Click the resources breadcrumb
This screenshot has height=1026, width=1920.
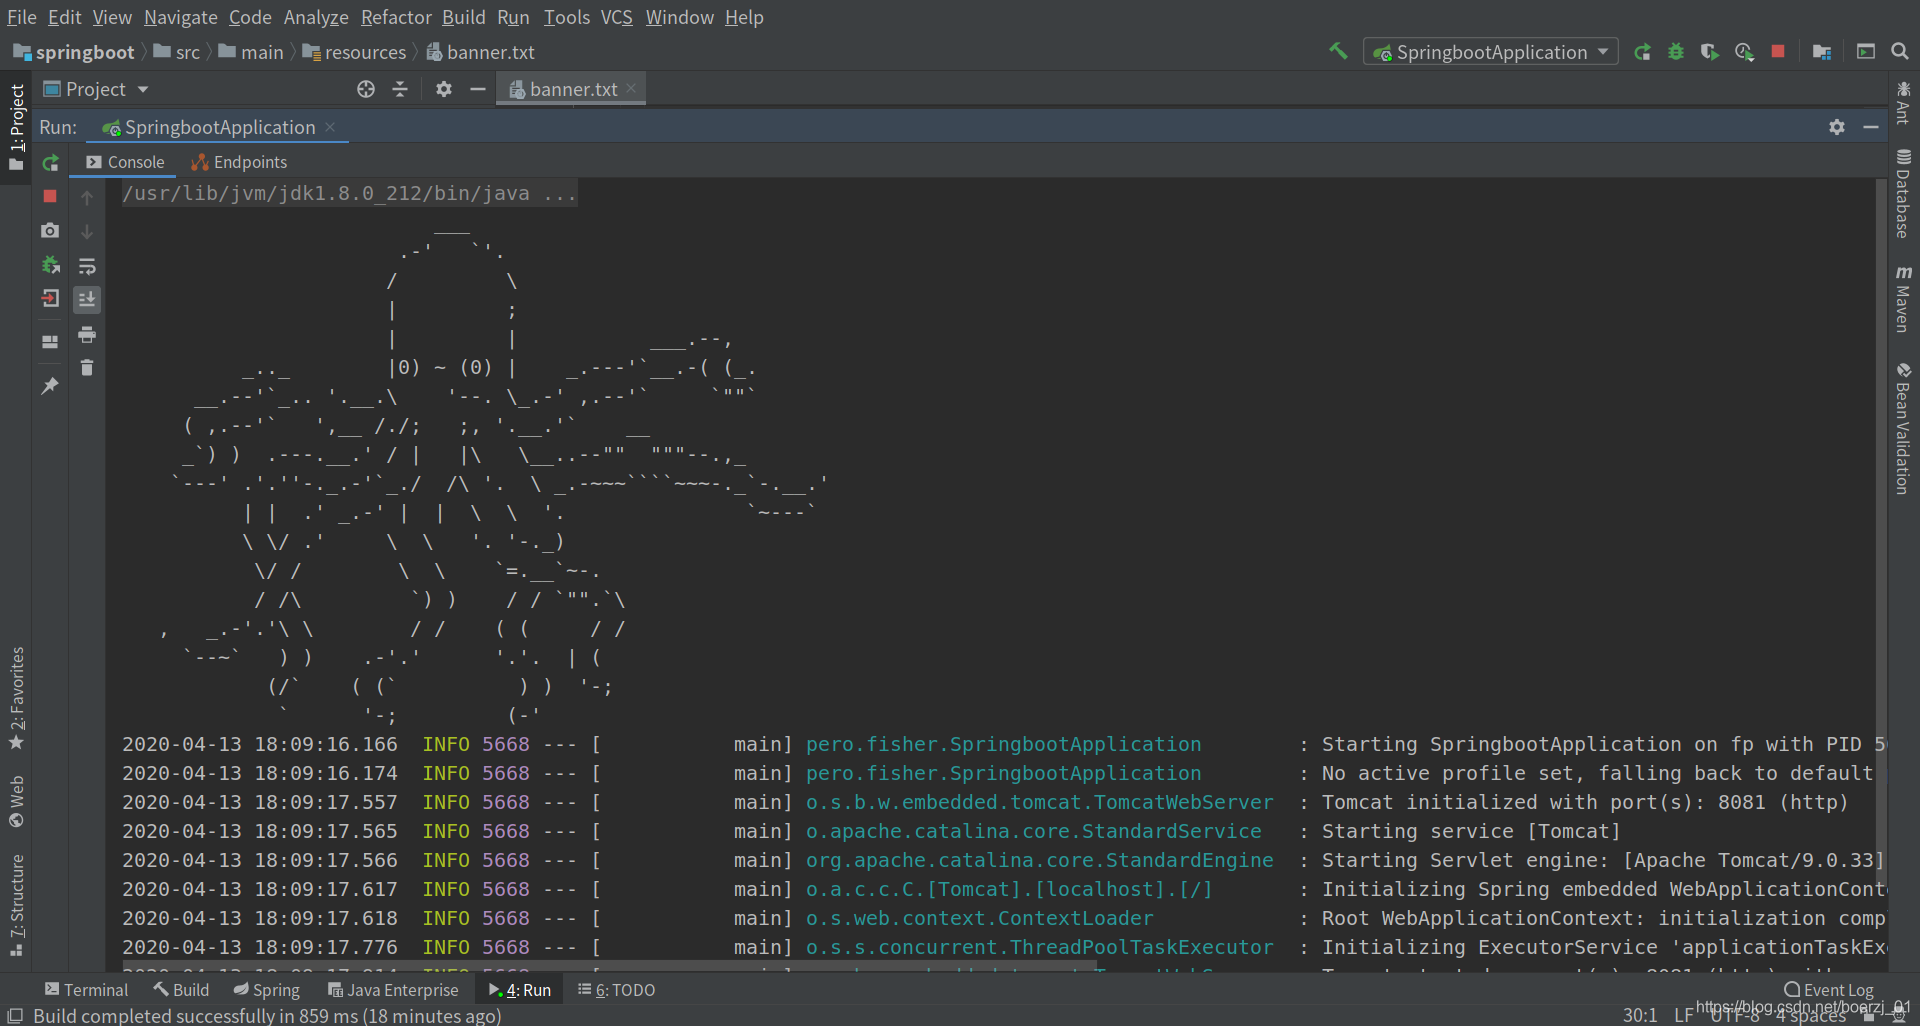click(354, 52)
